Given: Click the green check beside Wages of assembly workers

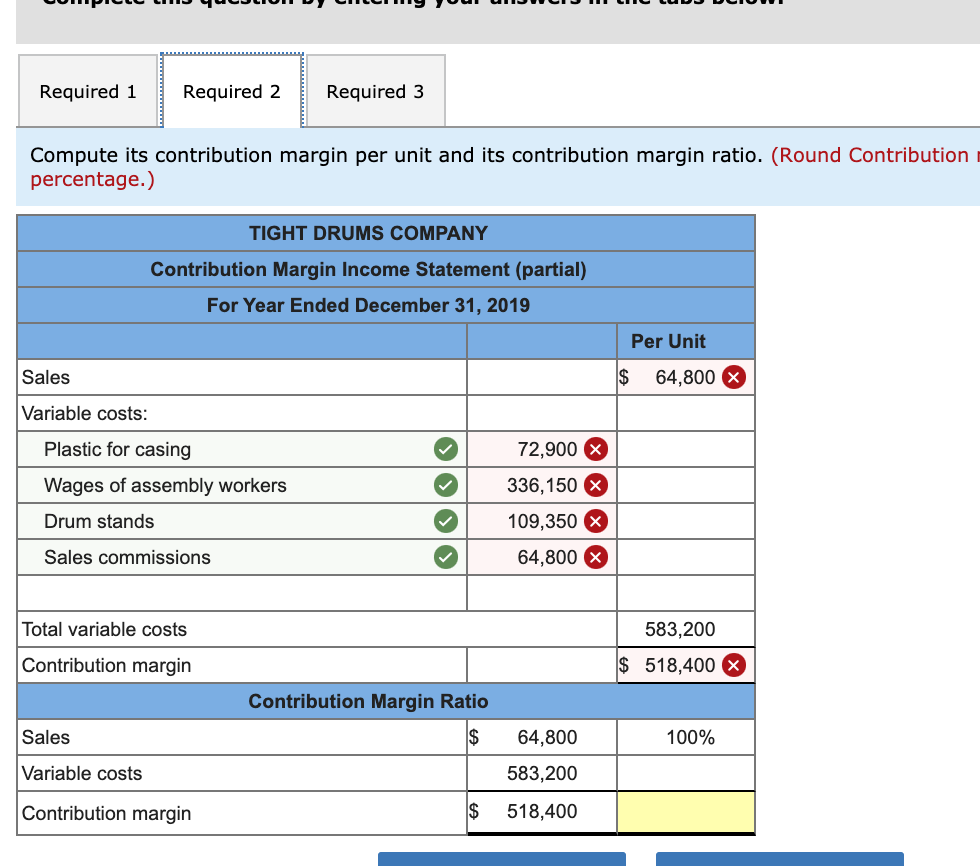Looking at the screenshot, I should tap(445, 485).
